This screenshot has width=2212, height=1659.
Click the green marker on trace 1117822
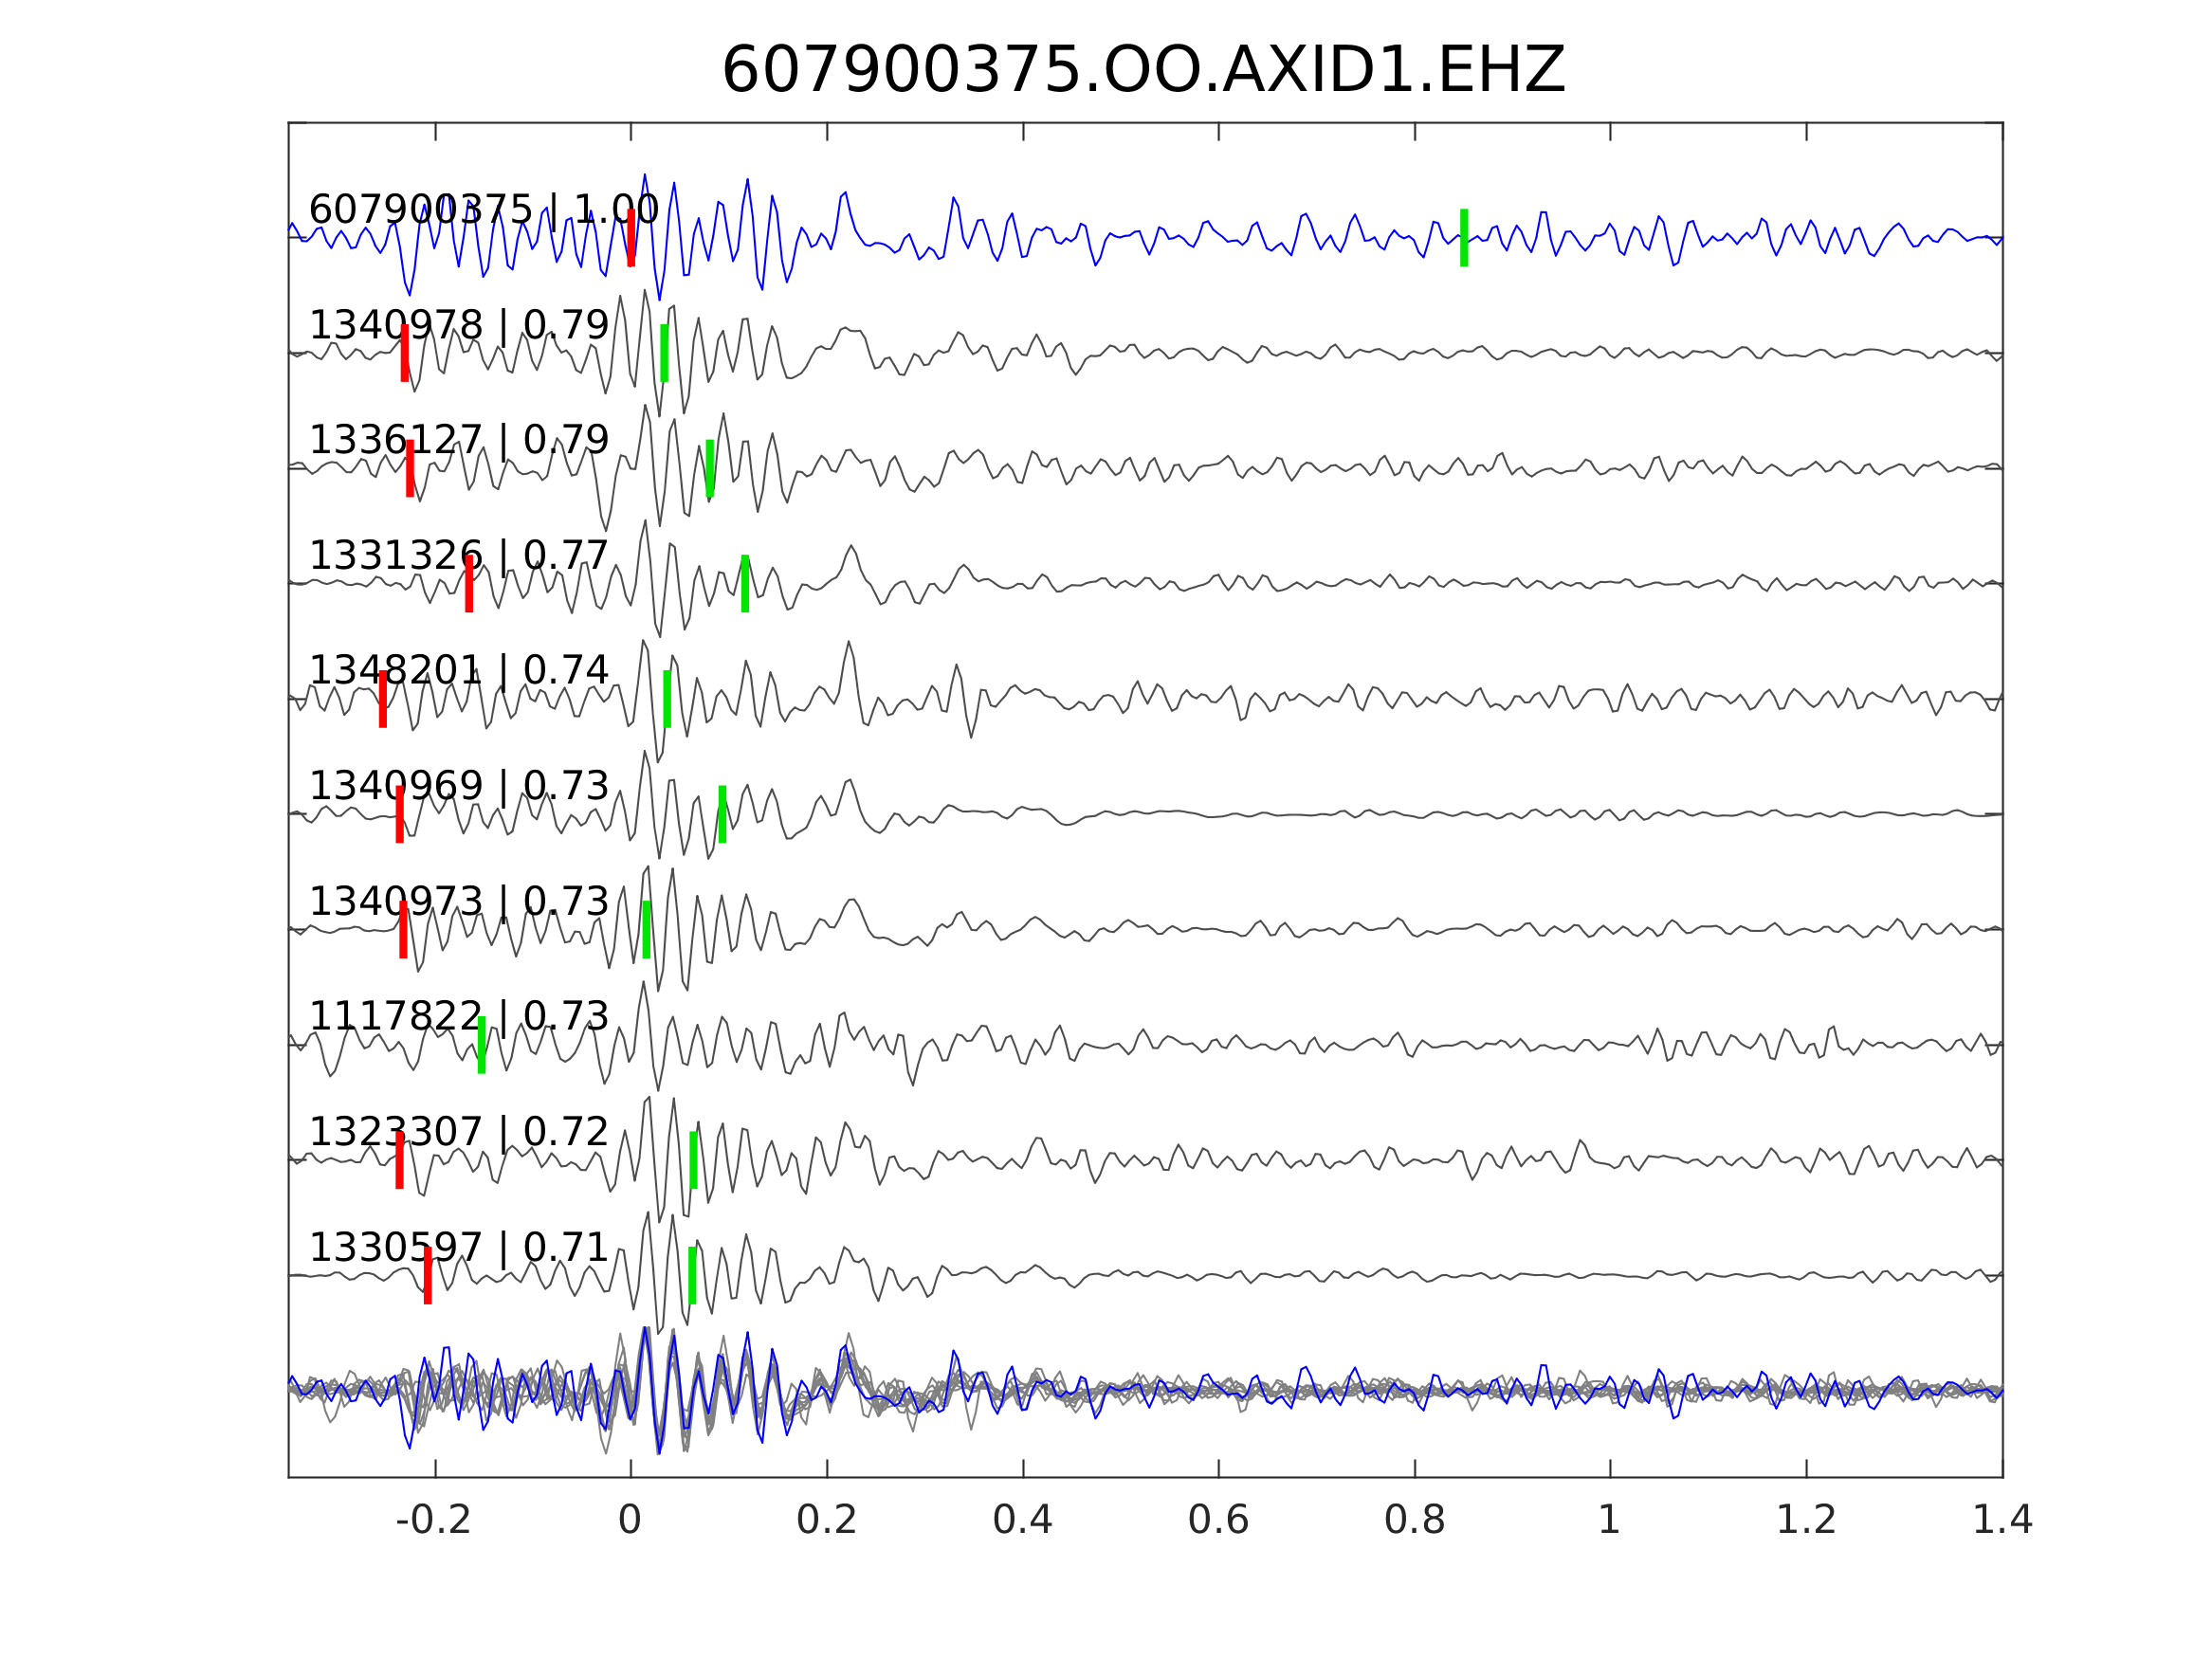pos(482,1045)
